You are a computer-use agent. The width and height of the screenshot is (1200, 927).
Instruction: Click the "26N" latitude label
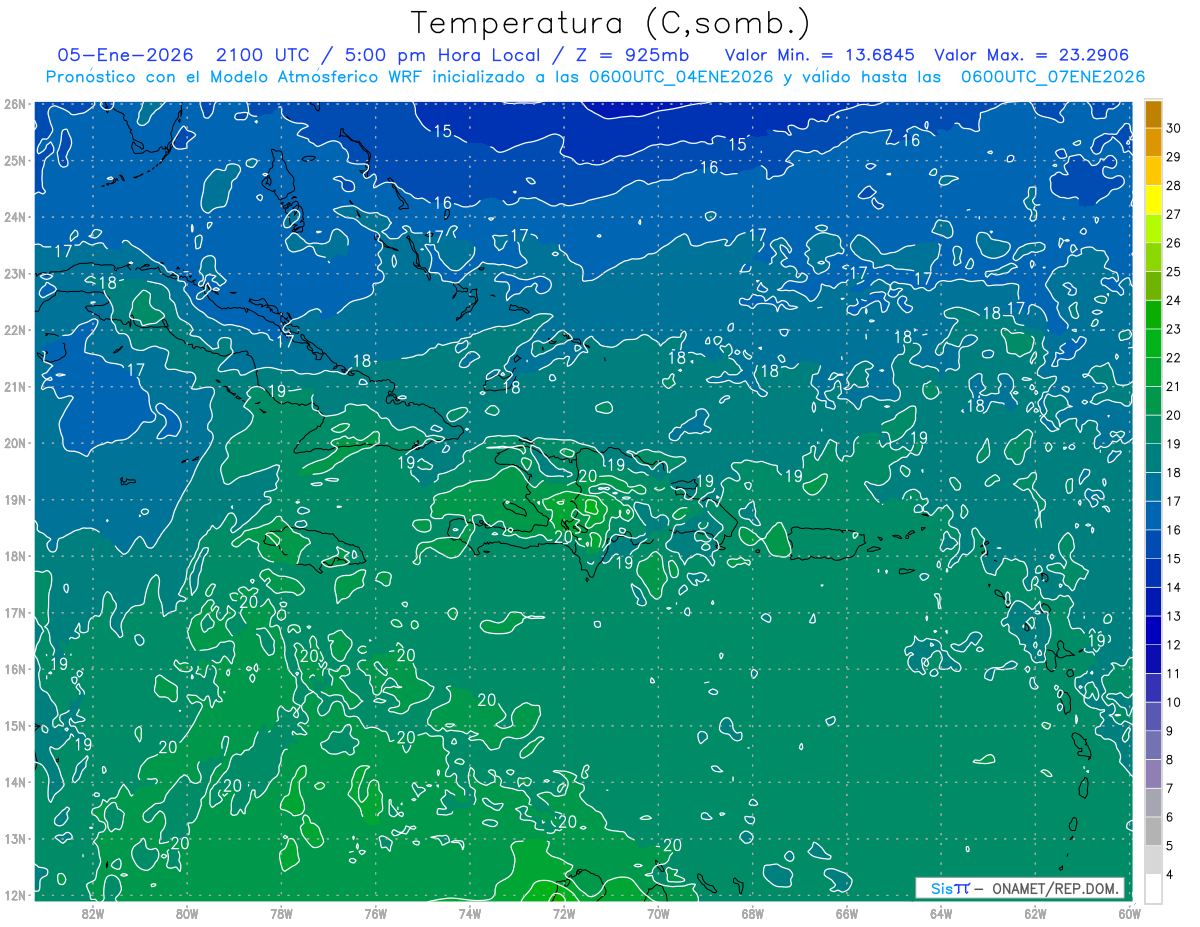click(x=15, y=104)
